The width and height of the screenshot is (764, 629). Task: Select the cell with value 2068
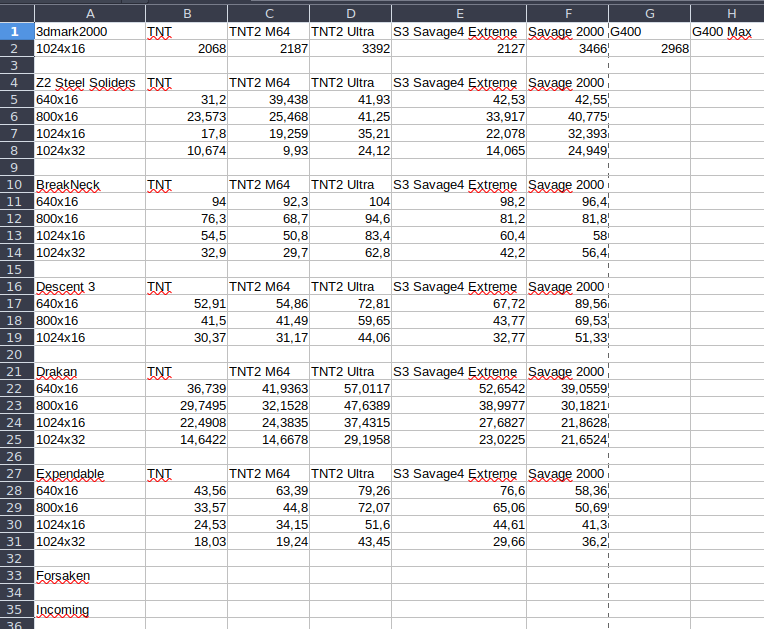(187, 49)
